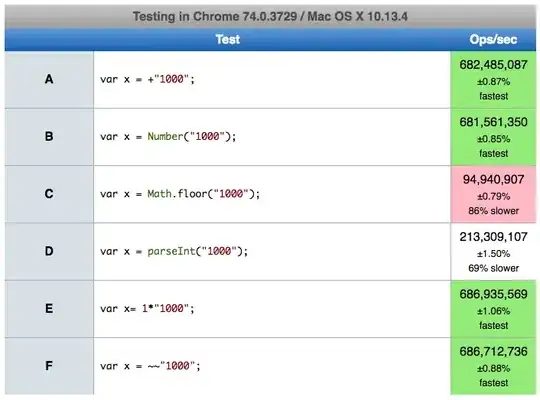Click the Ops/sec column header

point(493,39)
